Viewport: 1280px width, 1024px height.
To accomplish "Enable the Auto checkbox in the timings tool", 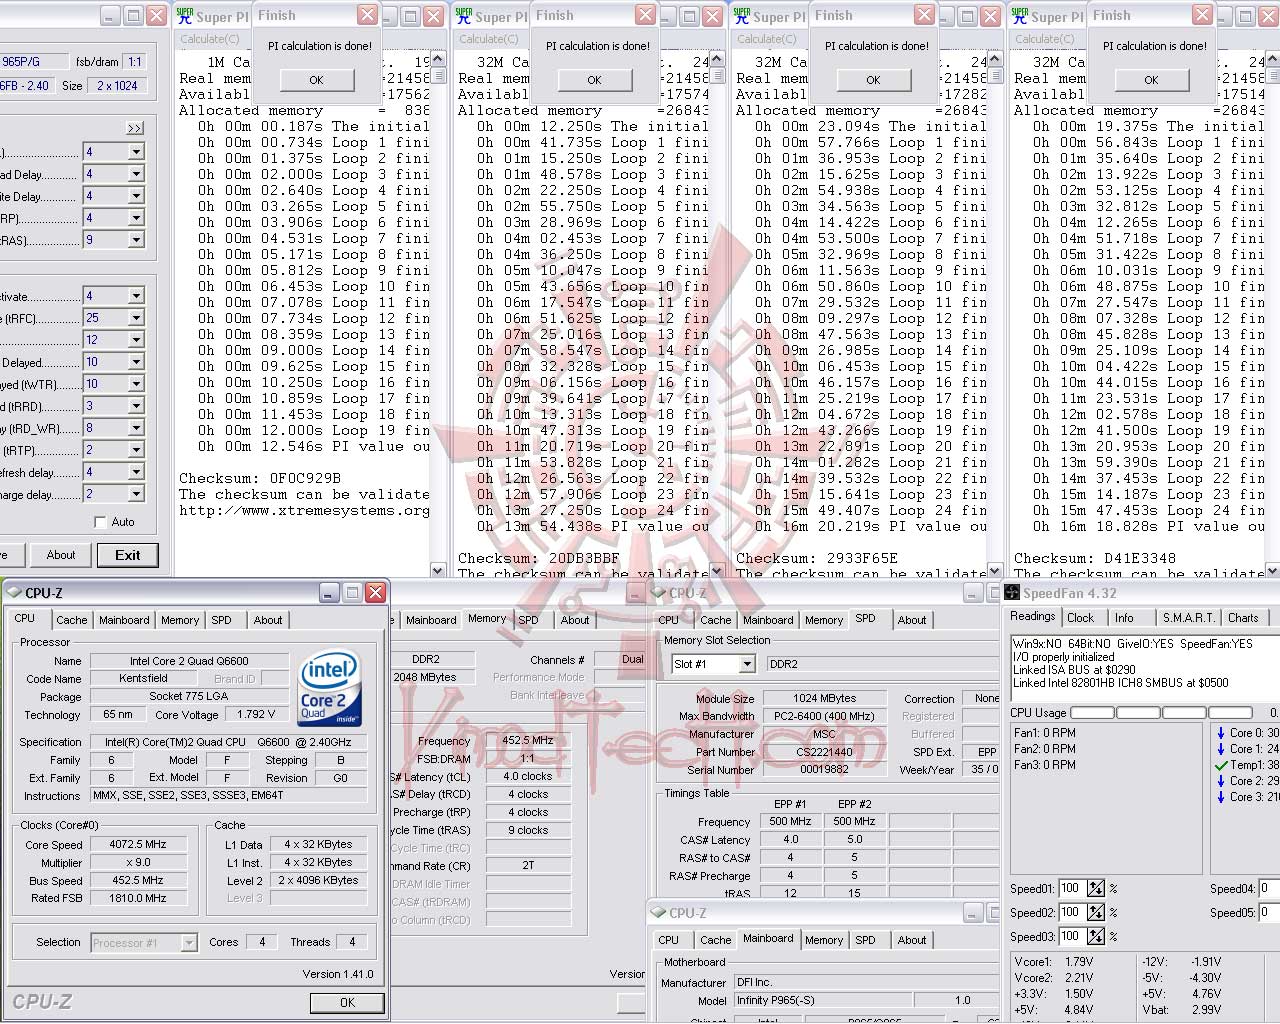I will (x=100, y=522).
